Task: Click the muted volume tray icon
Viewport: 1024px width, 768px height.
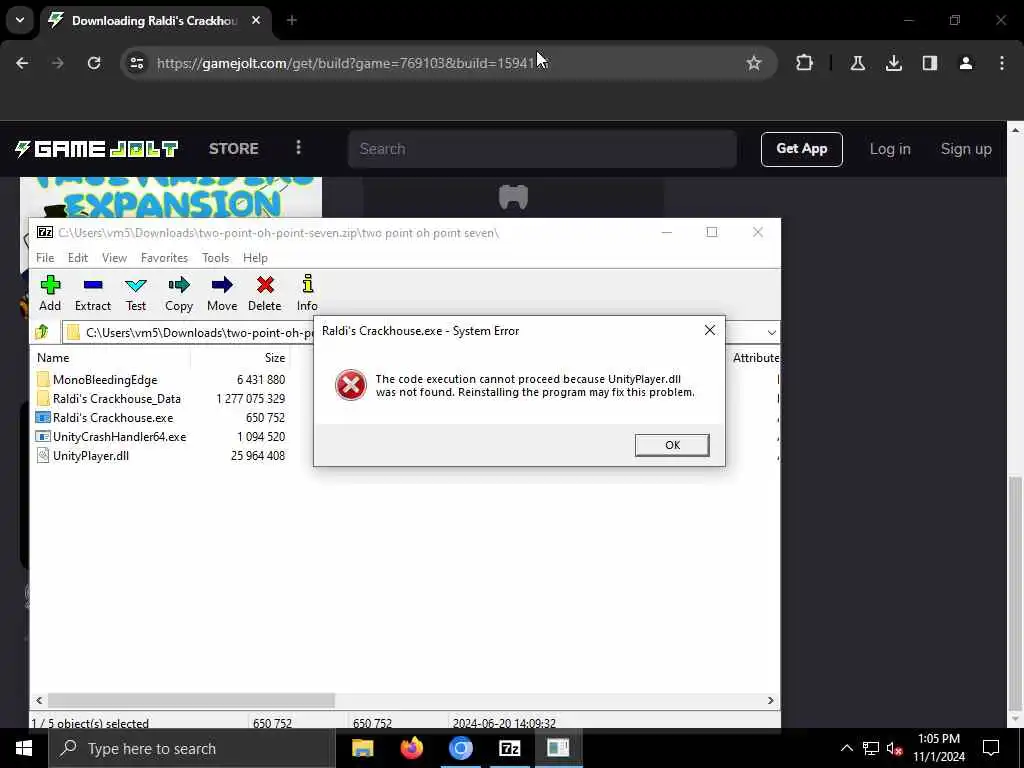Action: coord(895,748)
